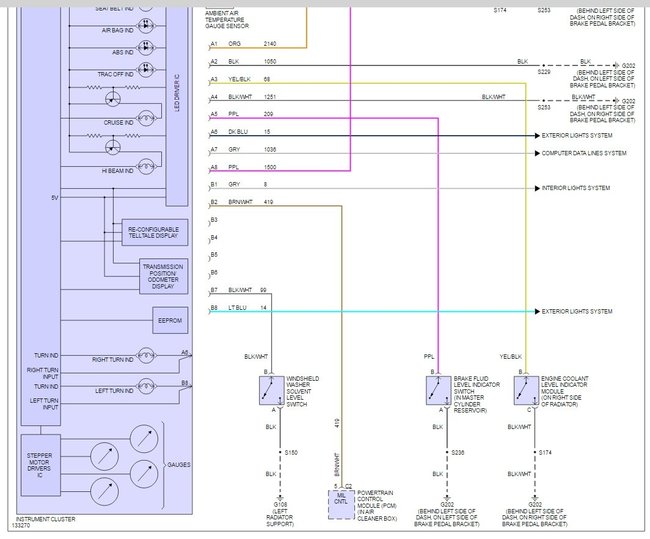Select the unused pin B6 label

(214, 272)
